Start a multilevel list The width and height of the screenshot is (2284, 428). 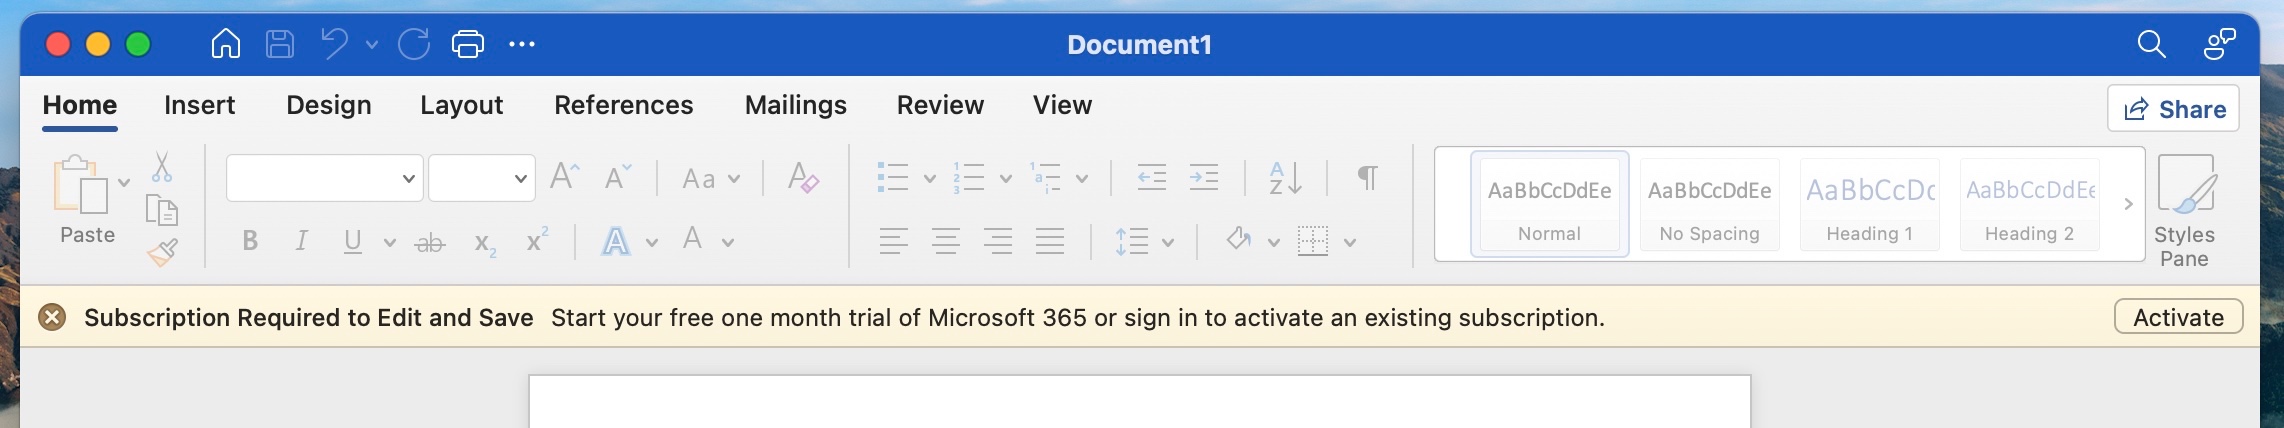tap(1046, 178)
